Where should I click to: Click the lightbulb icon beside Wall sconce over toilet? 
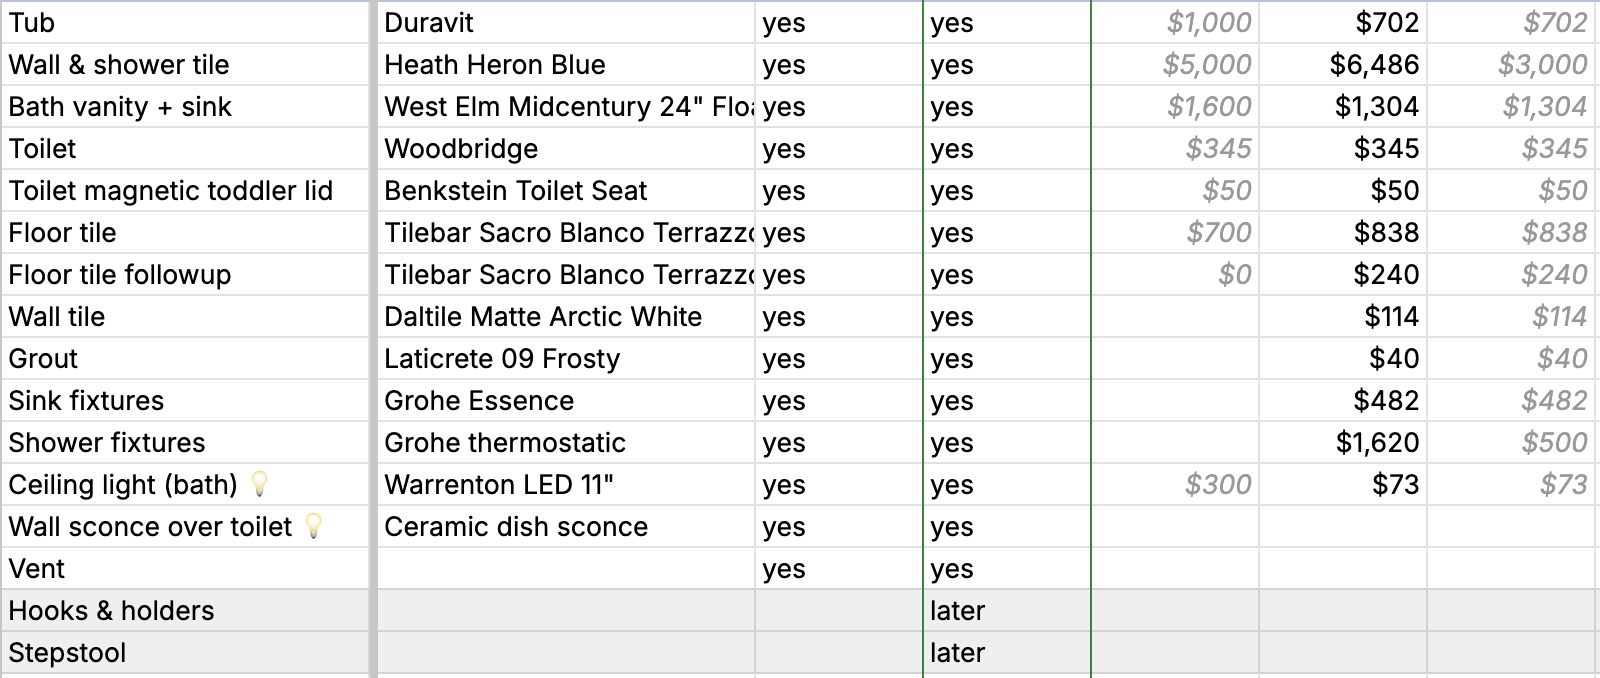click(x=313, y=526)
